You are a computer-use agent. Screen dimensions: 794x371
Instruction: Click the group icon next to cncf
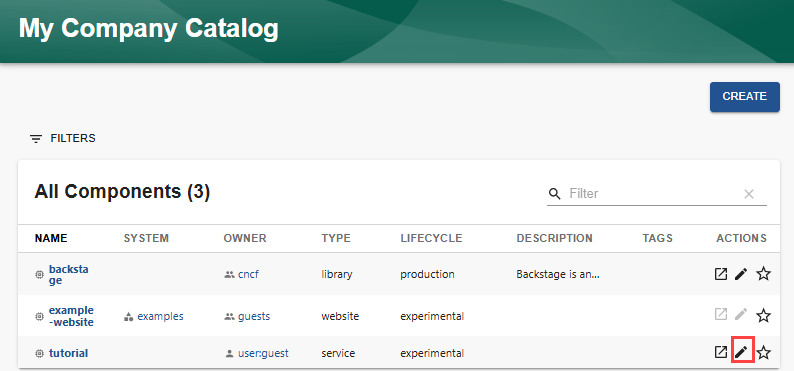(x=229, y=275)
